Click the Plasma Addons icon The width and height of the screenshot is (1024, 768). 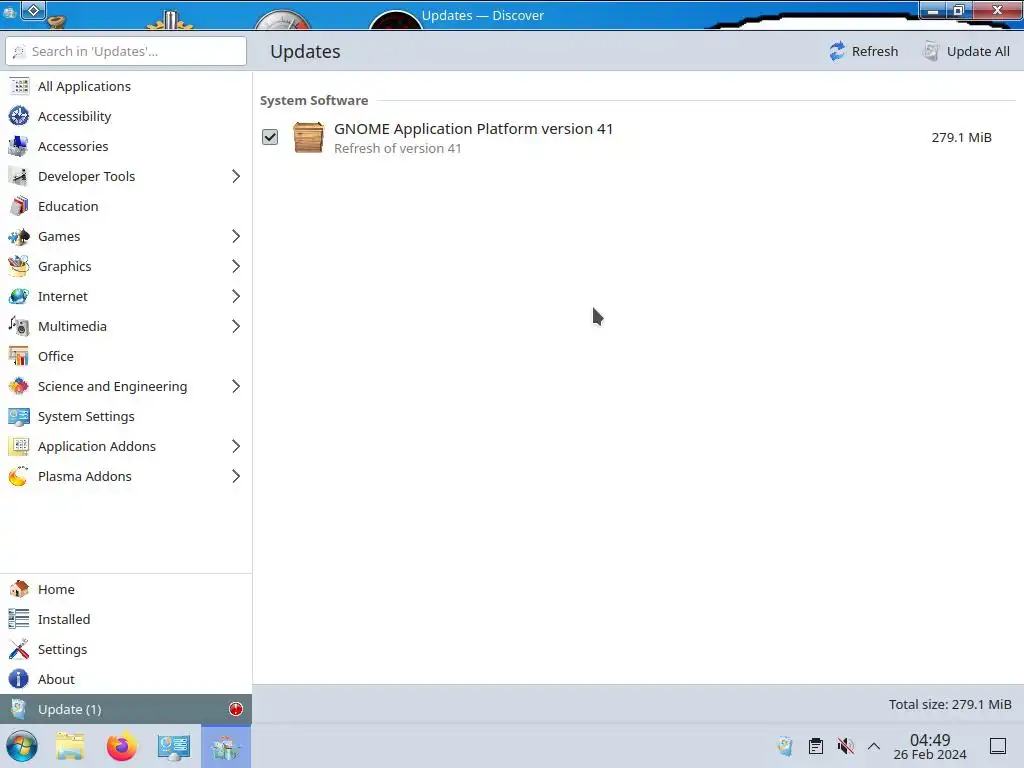click(19, 477)
